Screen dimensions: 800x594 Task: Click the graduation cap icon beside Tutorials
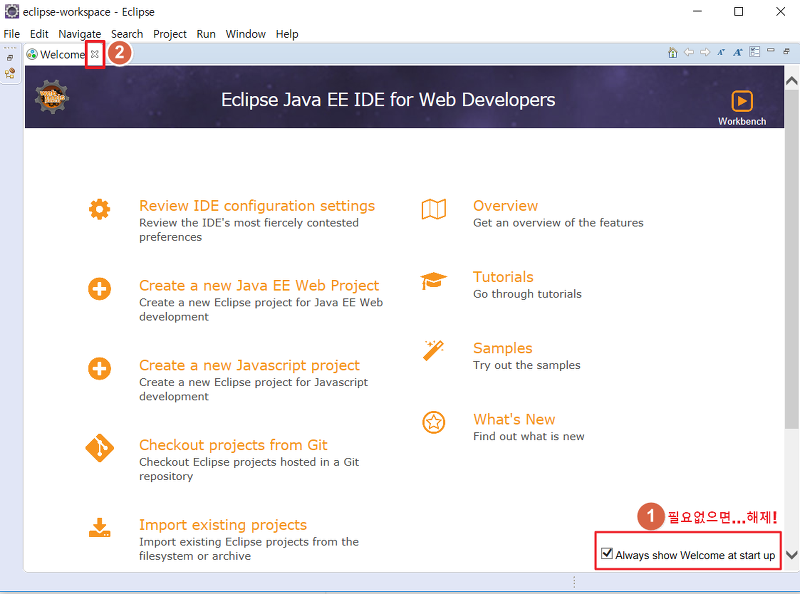coord(433,281)
